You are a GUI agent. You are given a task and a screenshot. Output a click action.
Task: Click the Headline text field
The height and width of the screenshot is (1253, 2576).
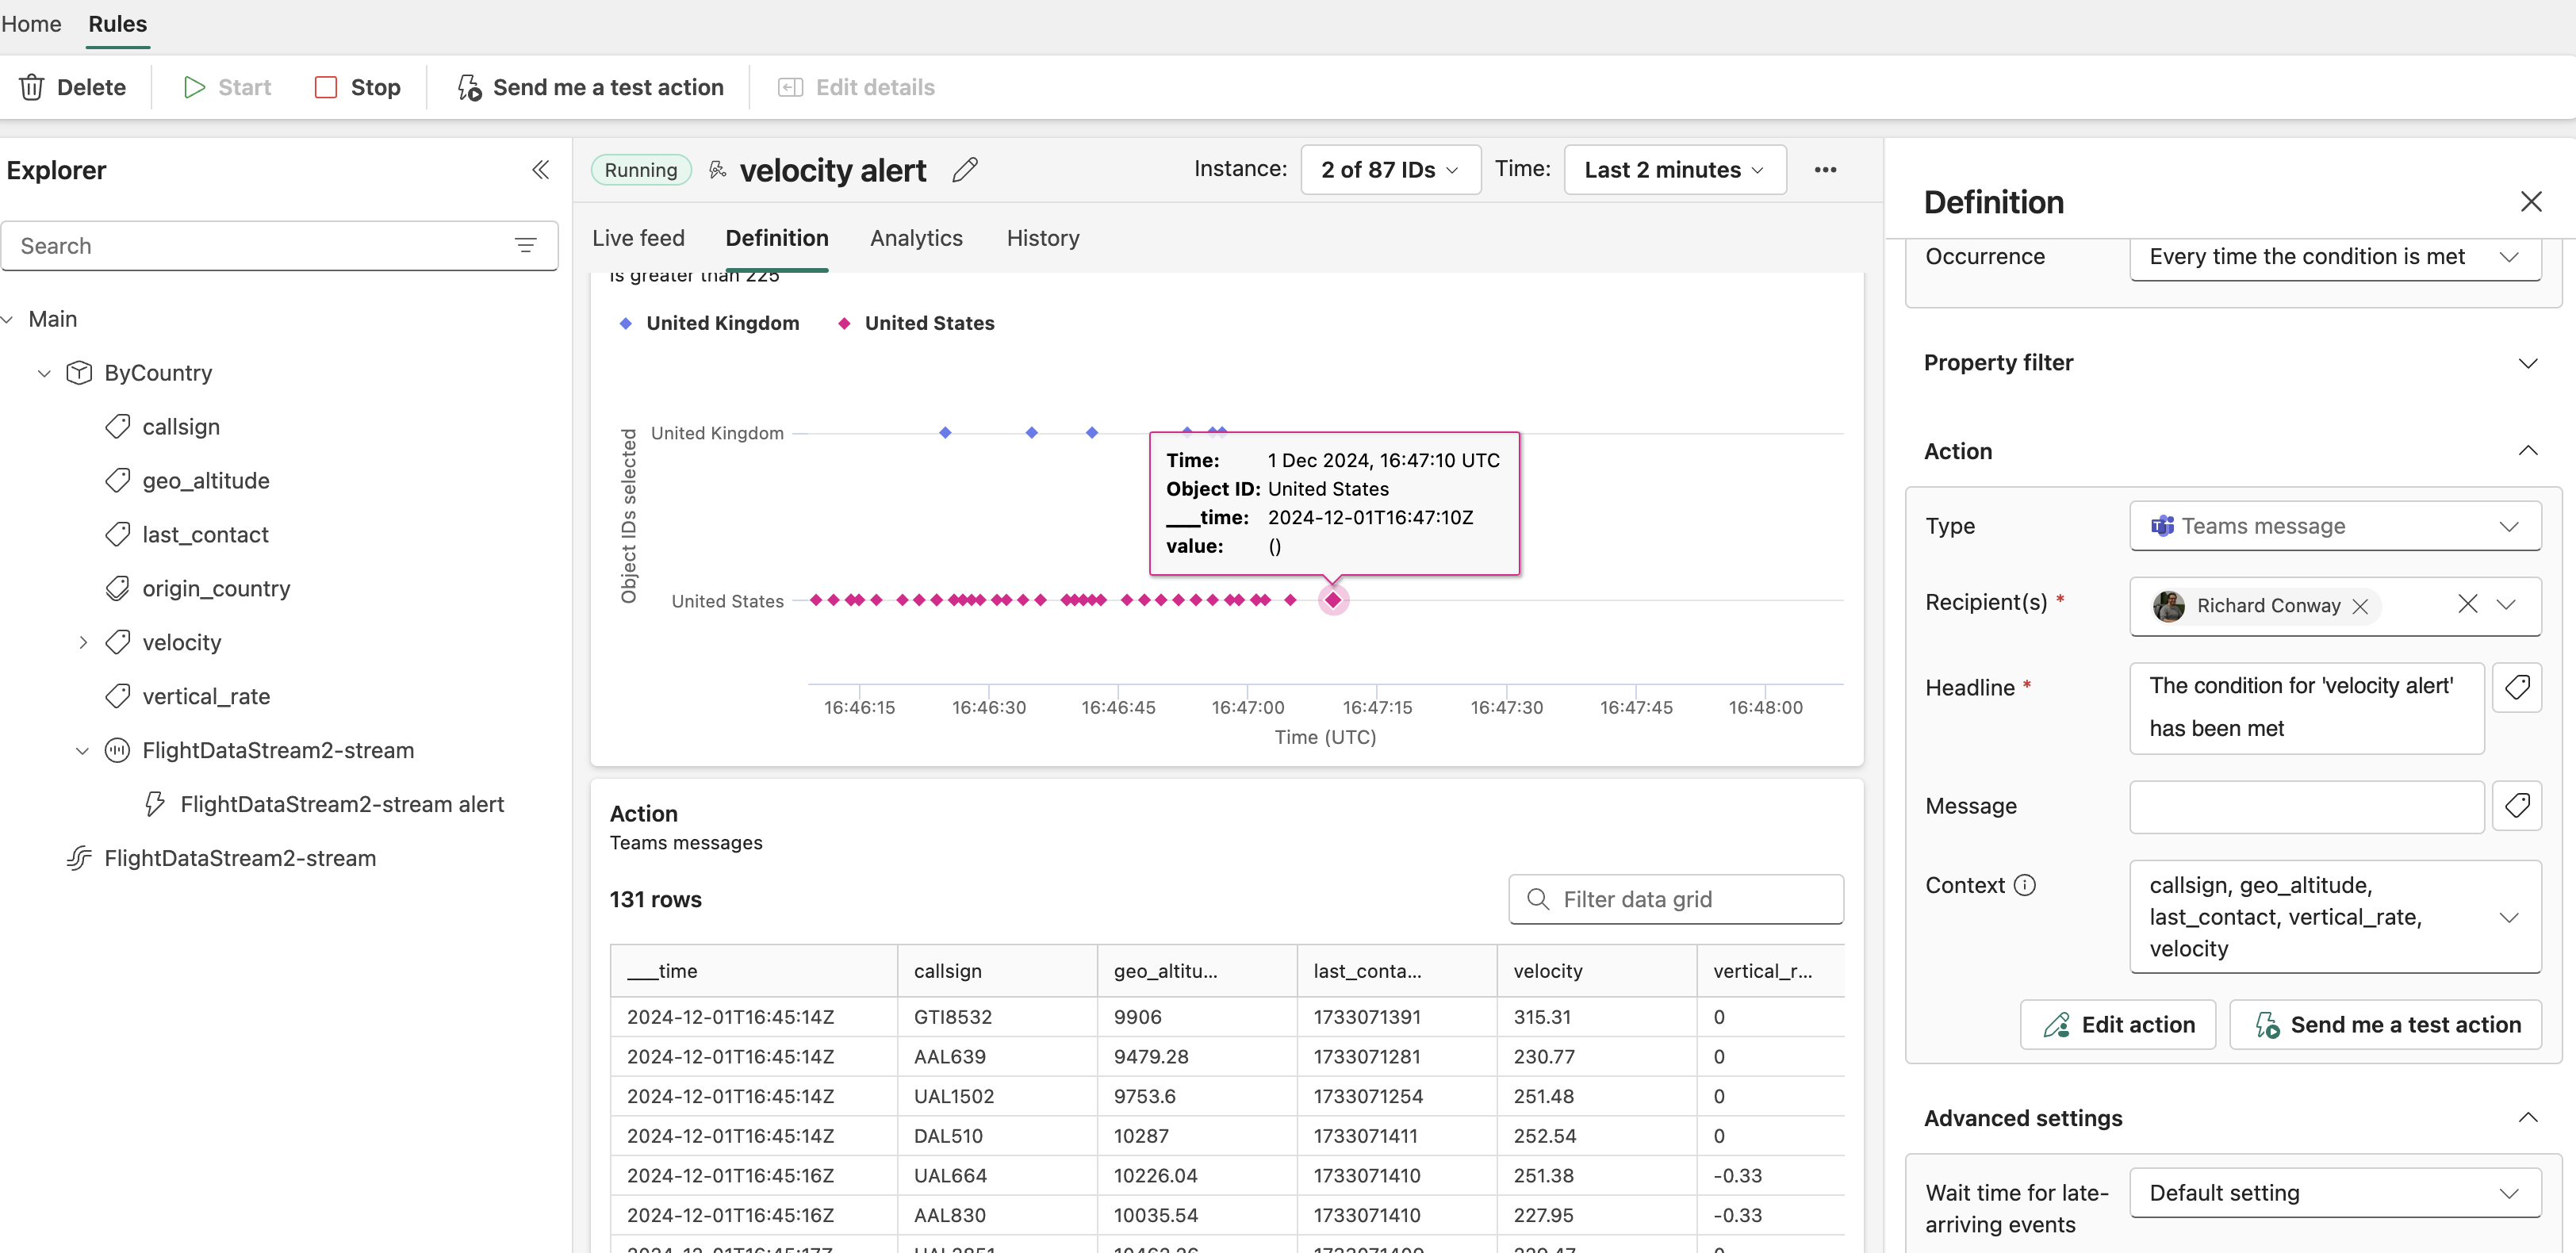point(2306,708)
